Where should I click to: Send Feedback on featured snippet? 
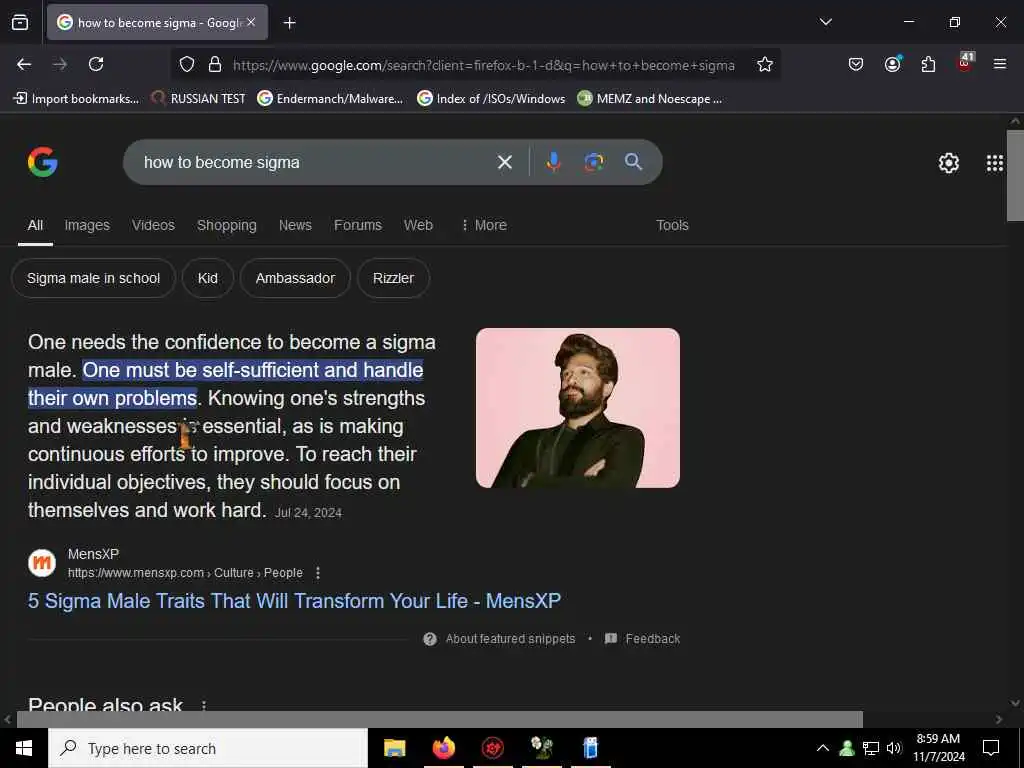click(643, 639)
